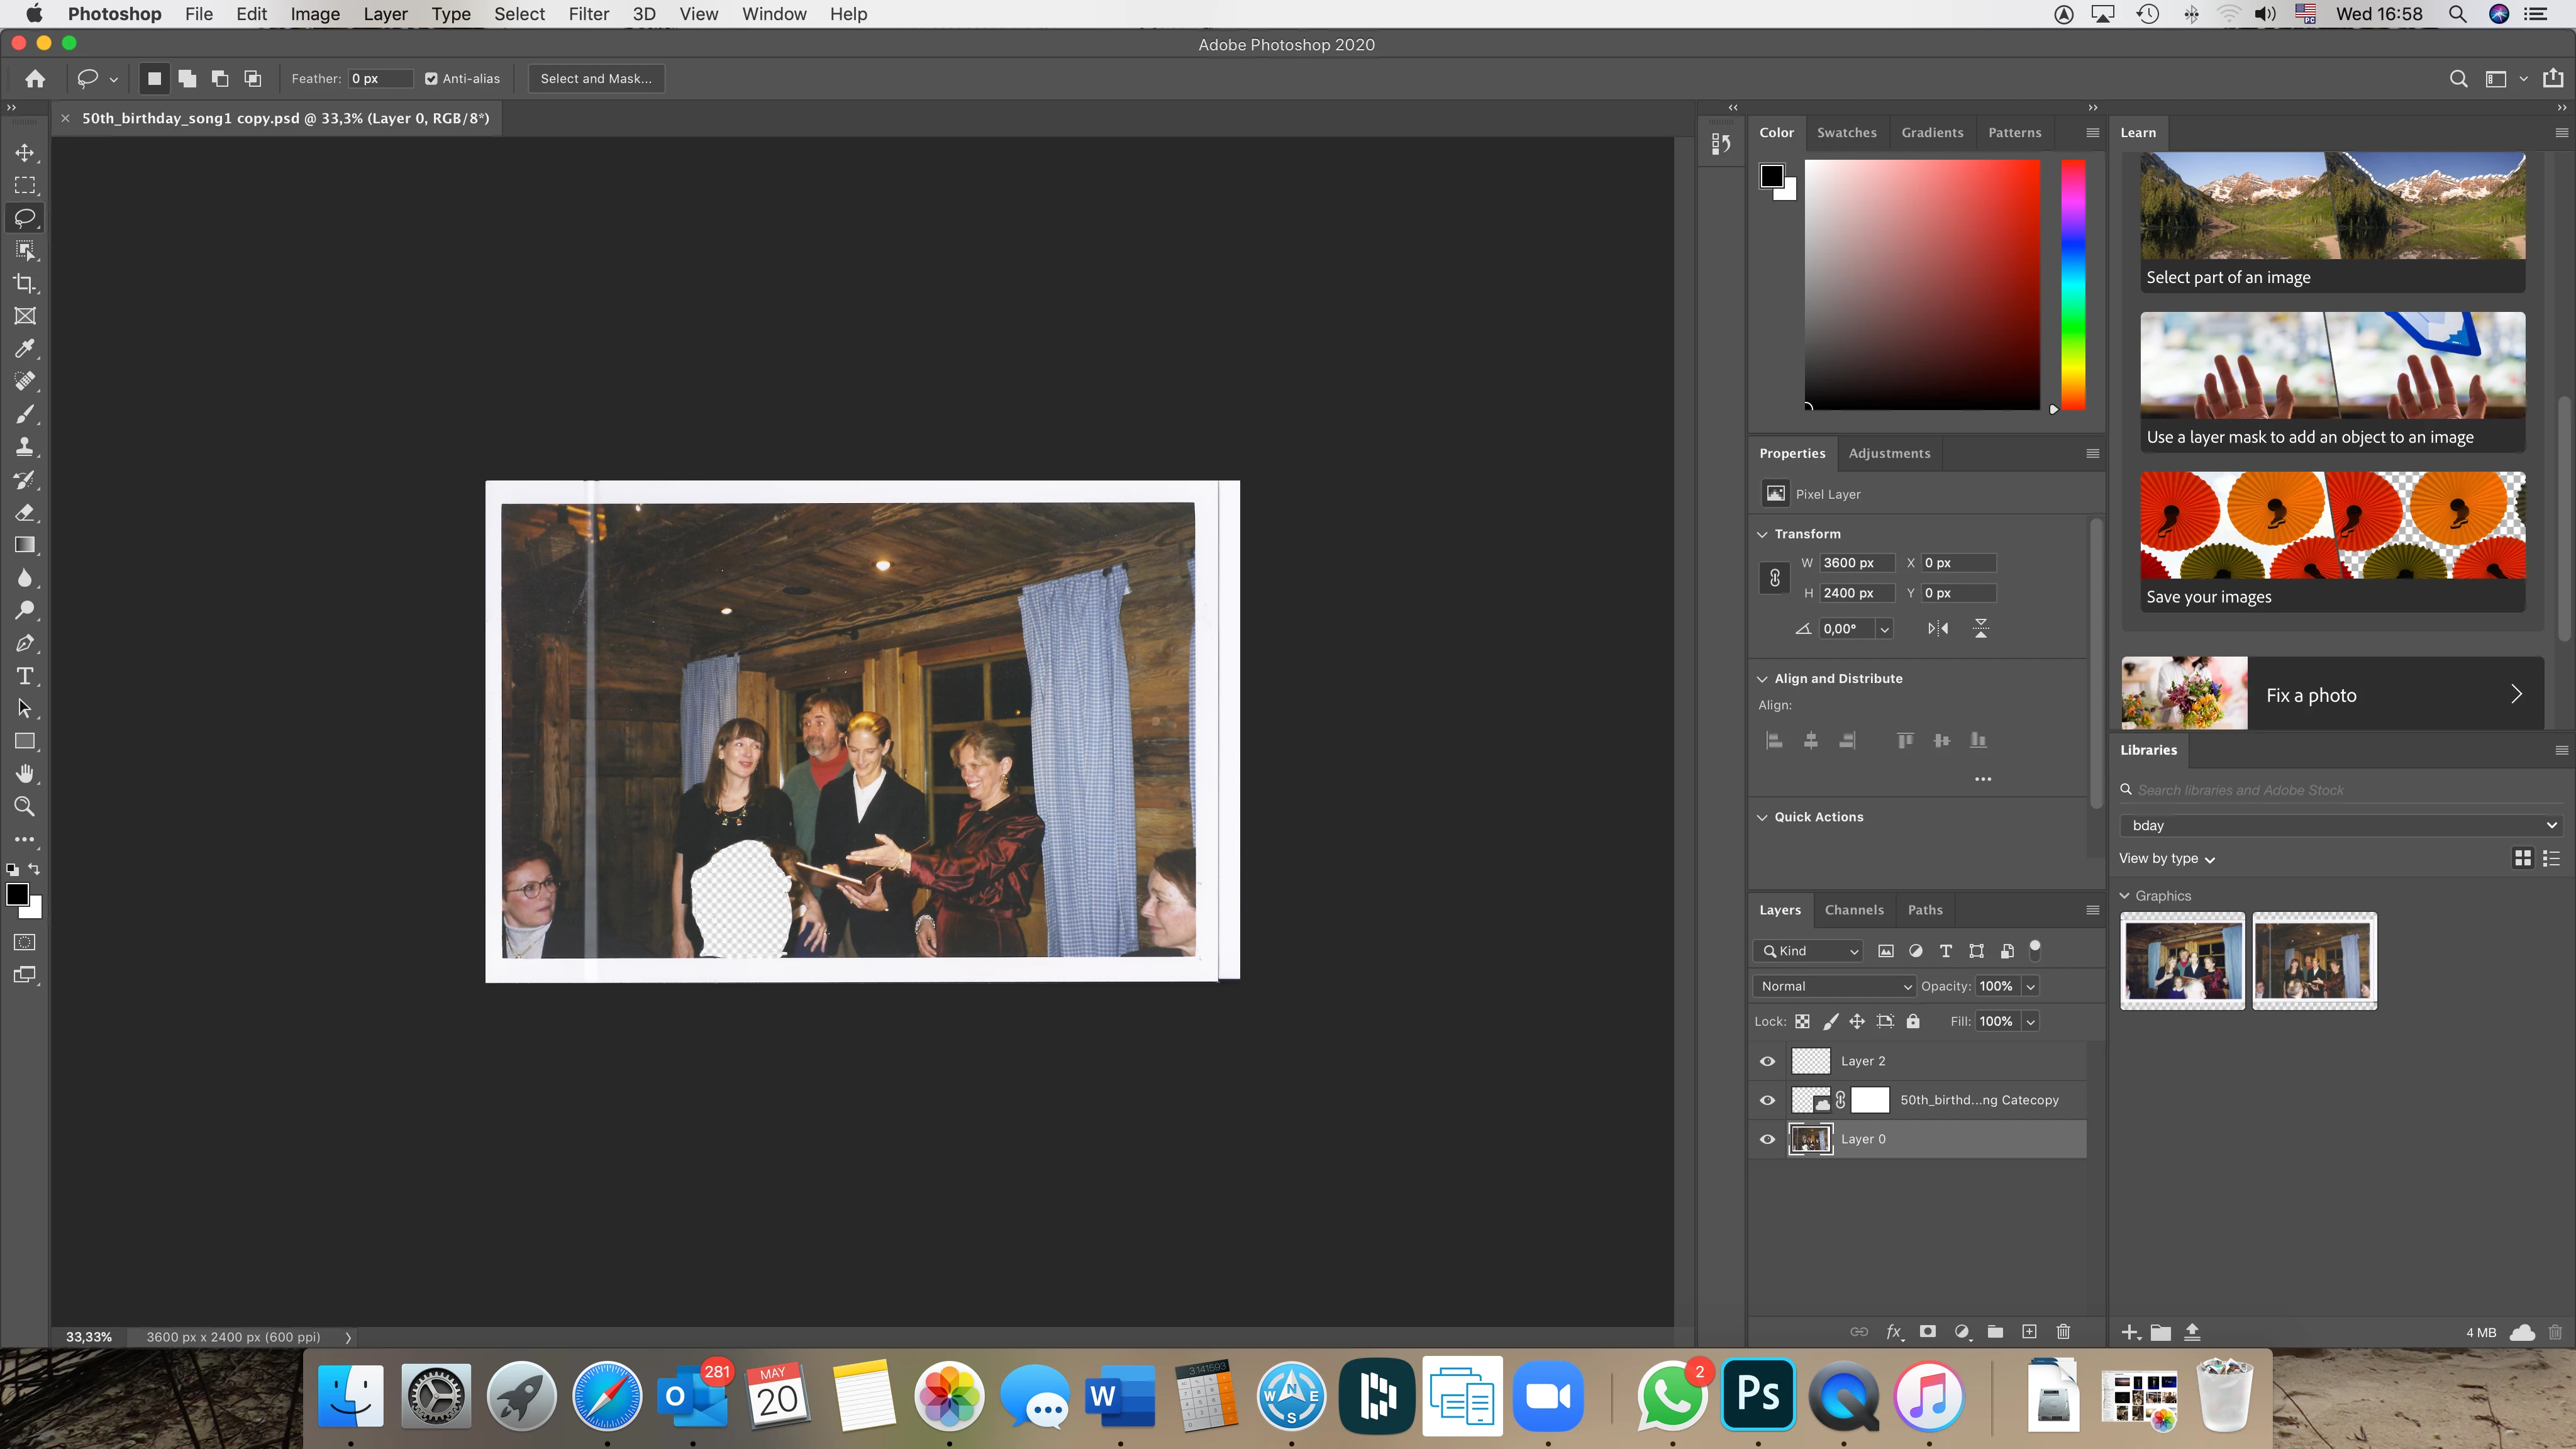The height and width of the screenshot is (1449, 2576).
Task: Toggle the Anti-alias checkbox
Action: tap(431, 78)
